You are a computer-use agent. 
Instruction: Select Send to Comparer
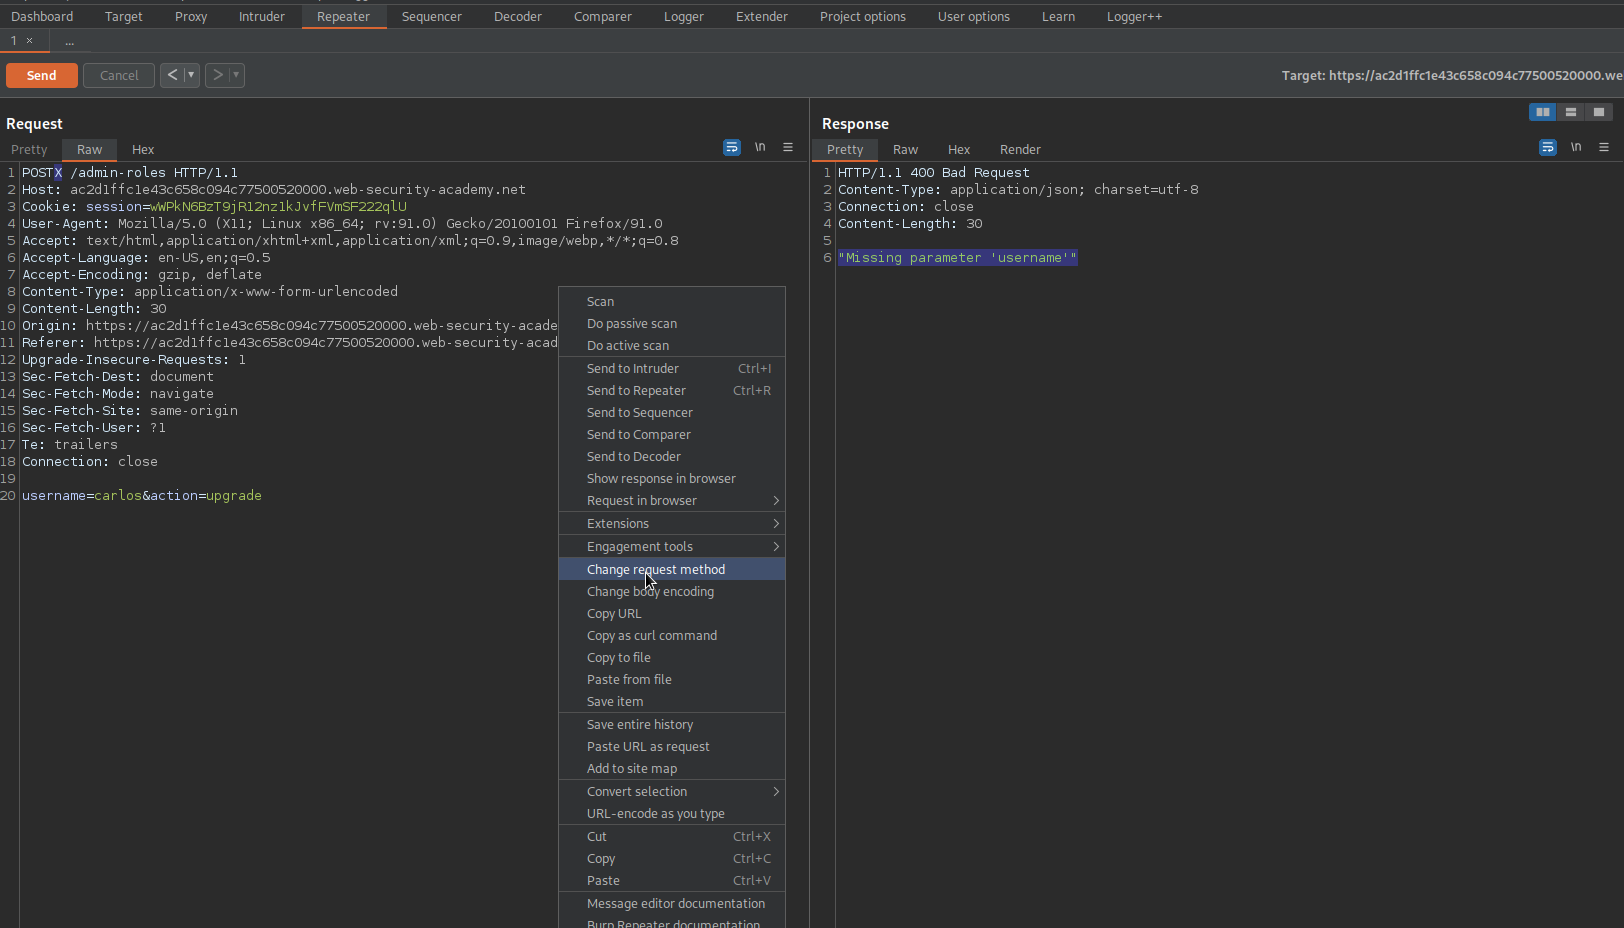point(672,434)
